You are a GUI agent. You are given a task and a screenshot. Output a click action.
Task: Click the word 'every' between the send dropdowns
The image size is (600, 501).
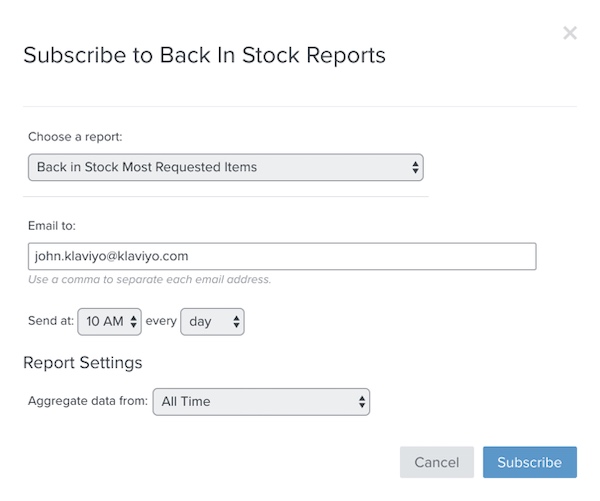(161, 321)
